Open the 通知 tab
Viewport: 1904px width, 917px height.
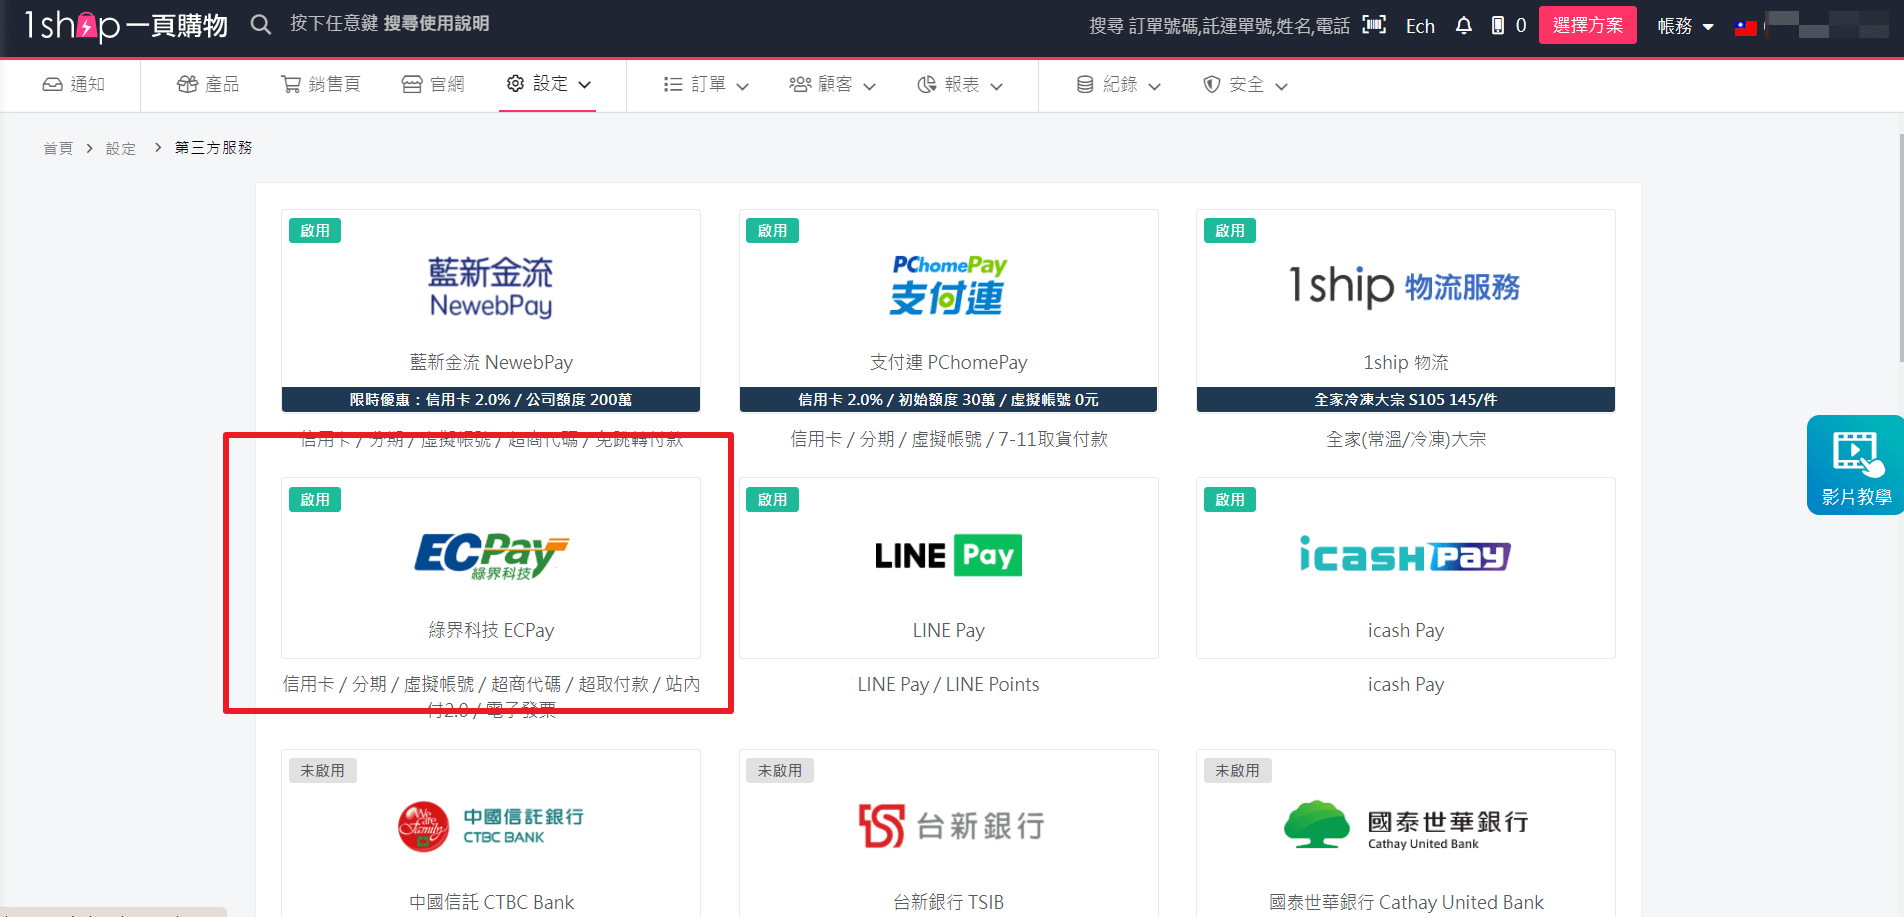(73, 84)
